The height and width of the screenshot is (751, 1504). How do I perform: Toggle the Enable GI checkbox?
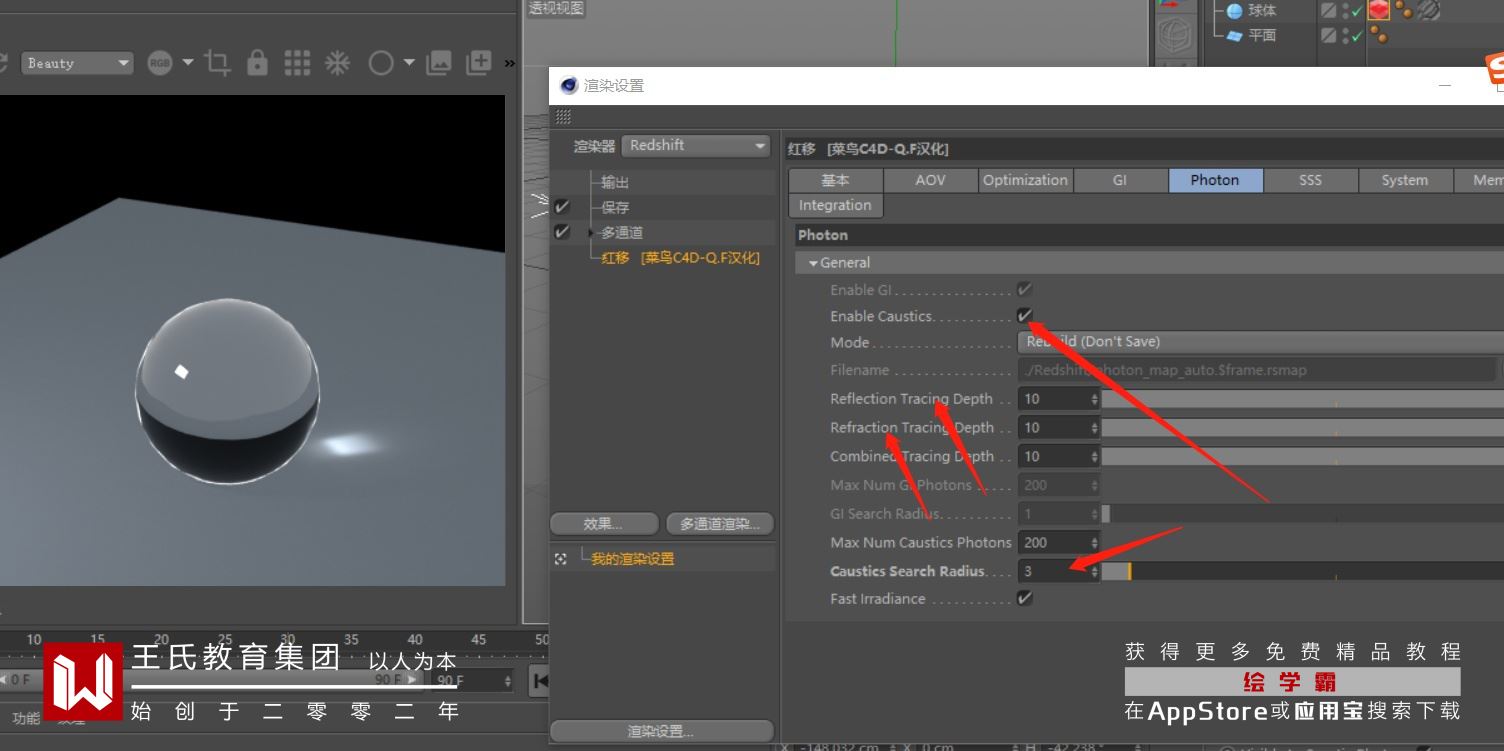(x=1025, y=290)
